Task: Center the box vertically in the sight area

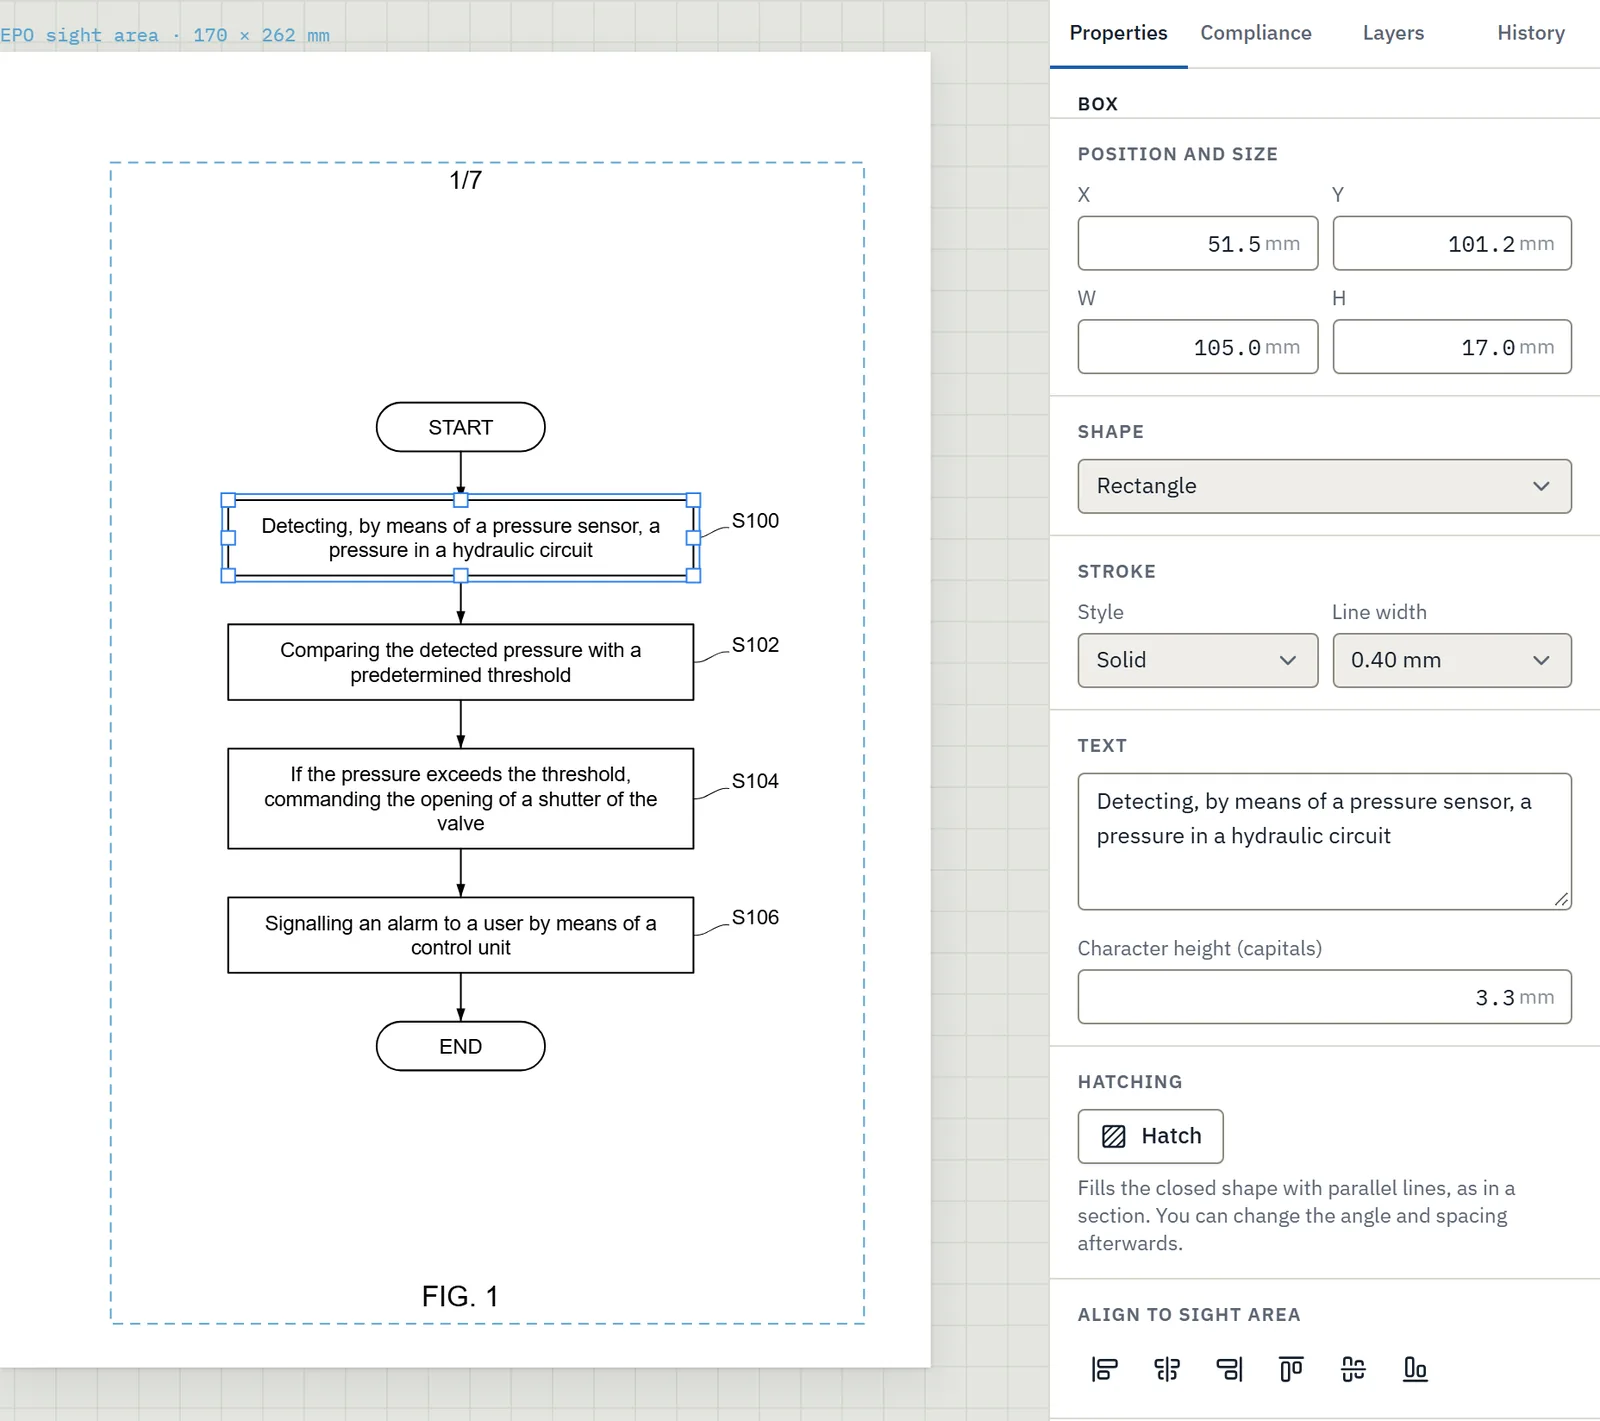Action: [1353, 1369]
